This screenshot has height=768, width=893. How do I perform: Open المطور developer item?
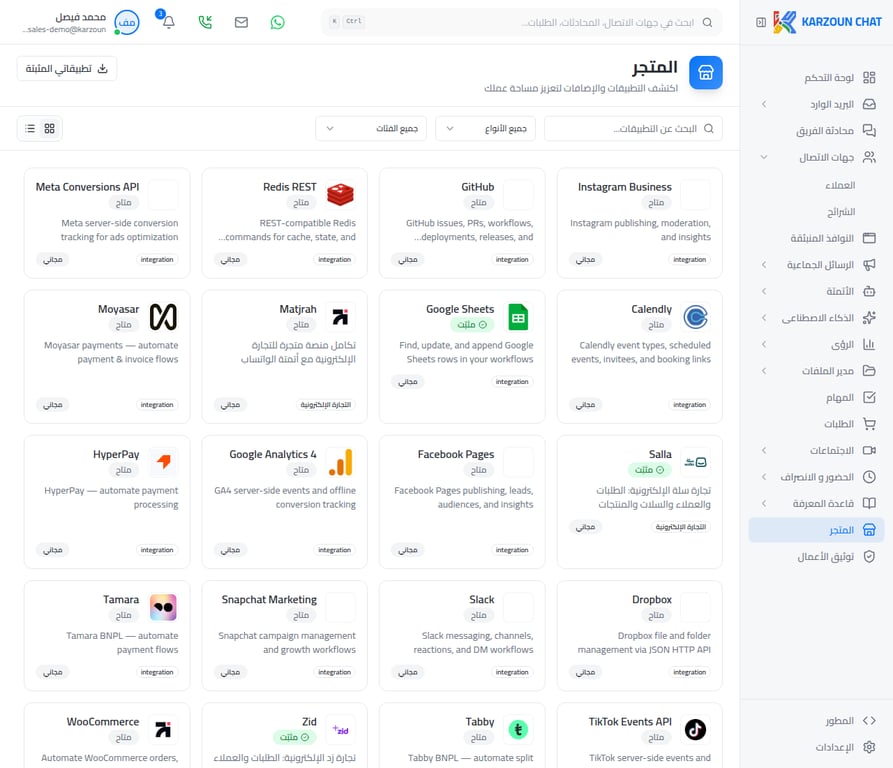point(816,721)
